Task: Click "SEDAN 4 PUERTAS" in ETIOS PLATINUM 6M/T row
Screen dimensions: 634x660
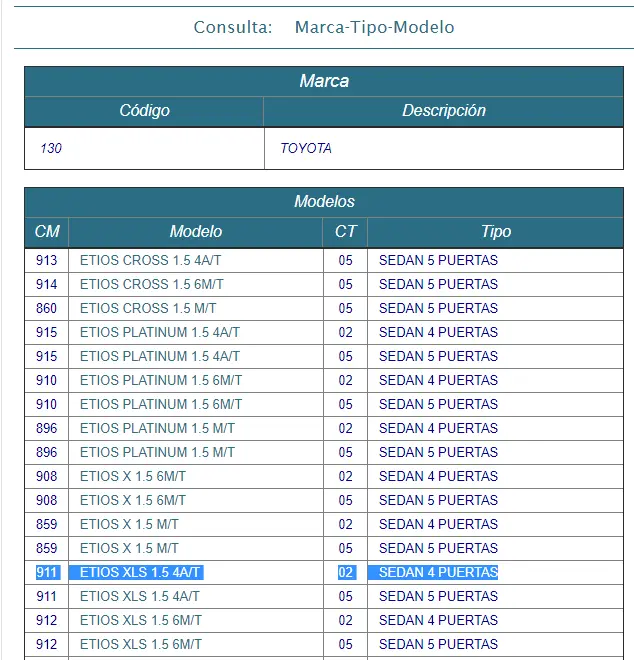Action: pos(438,380)
